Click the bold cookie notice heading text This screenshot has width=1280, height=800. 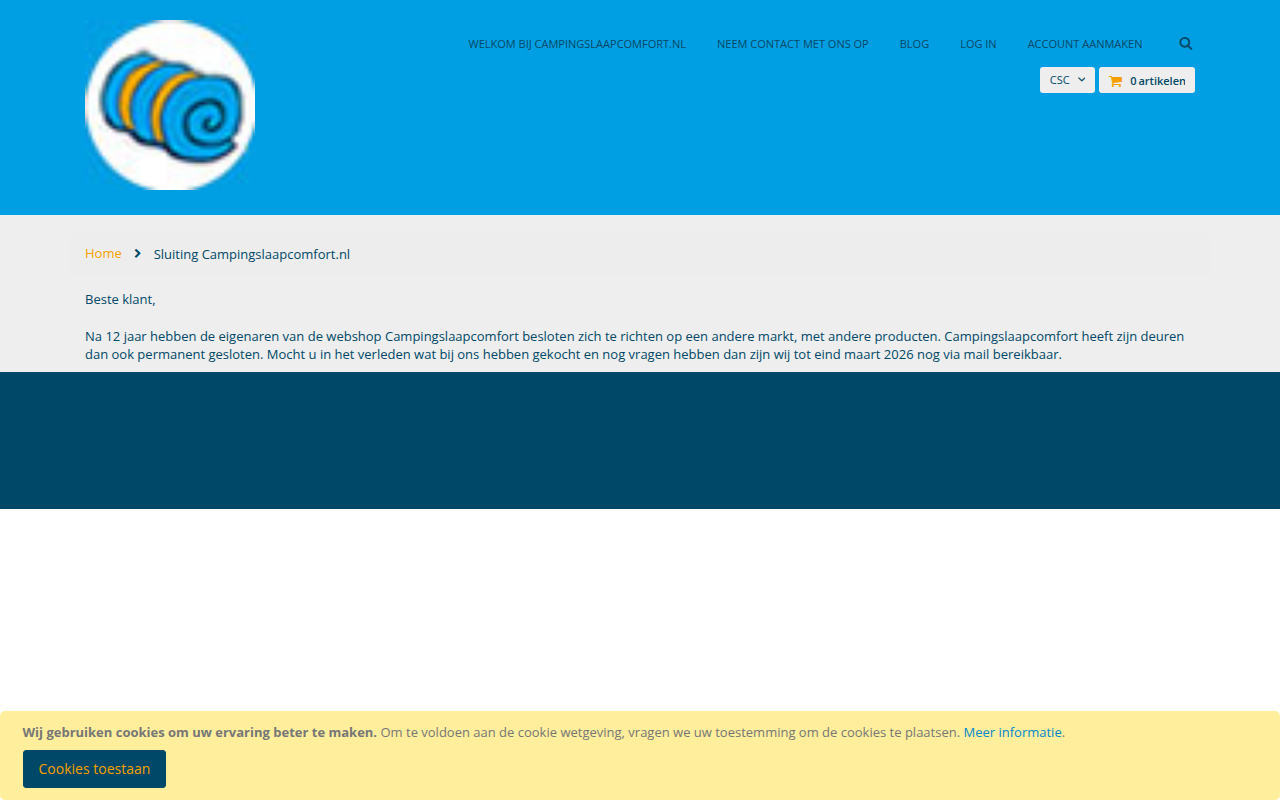200,732
